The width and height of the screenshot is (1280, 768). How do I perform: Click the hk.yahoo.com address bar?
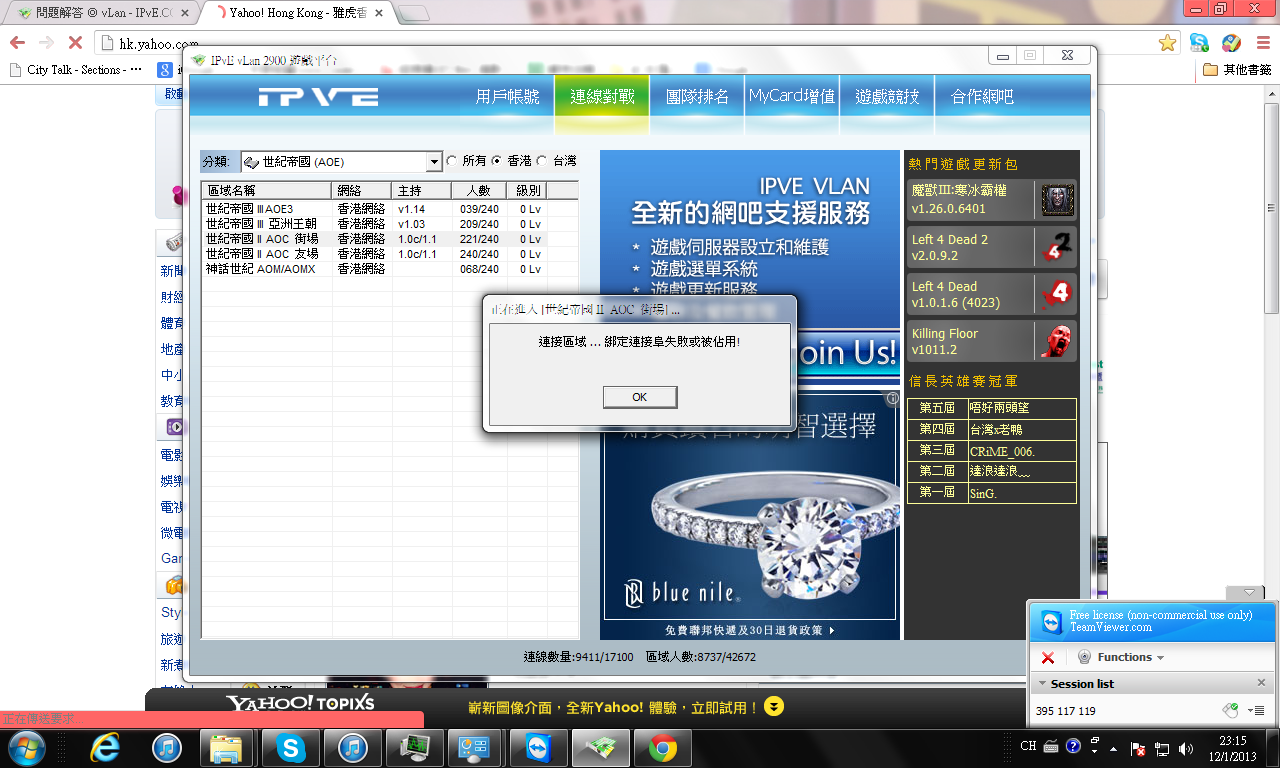638,43
